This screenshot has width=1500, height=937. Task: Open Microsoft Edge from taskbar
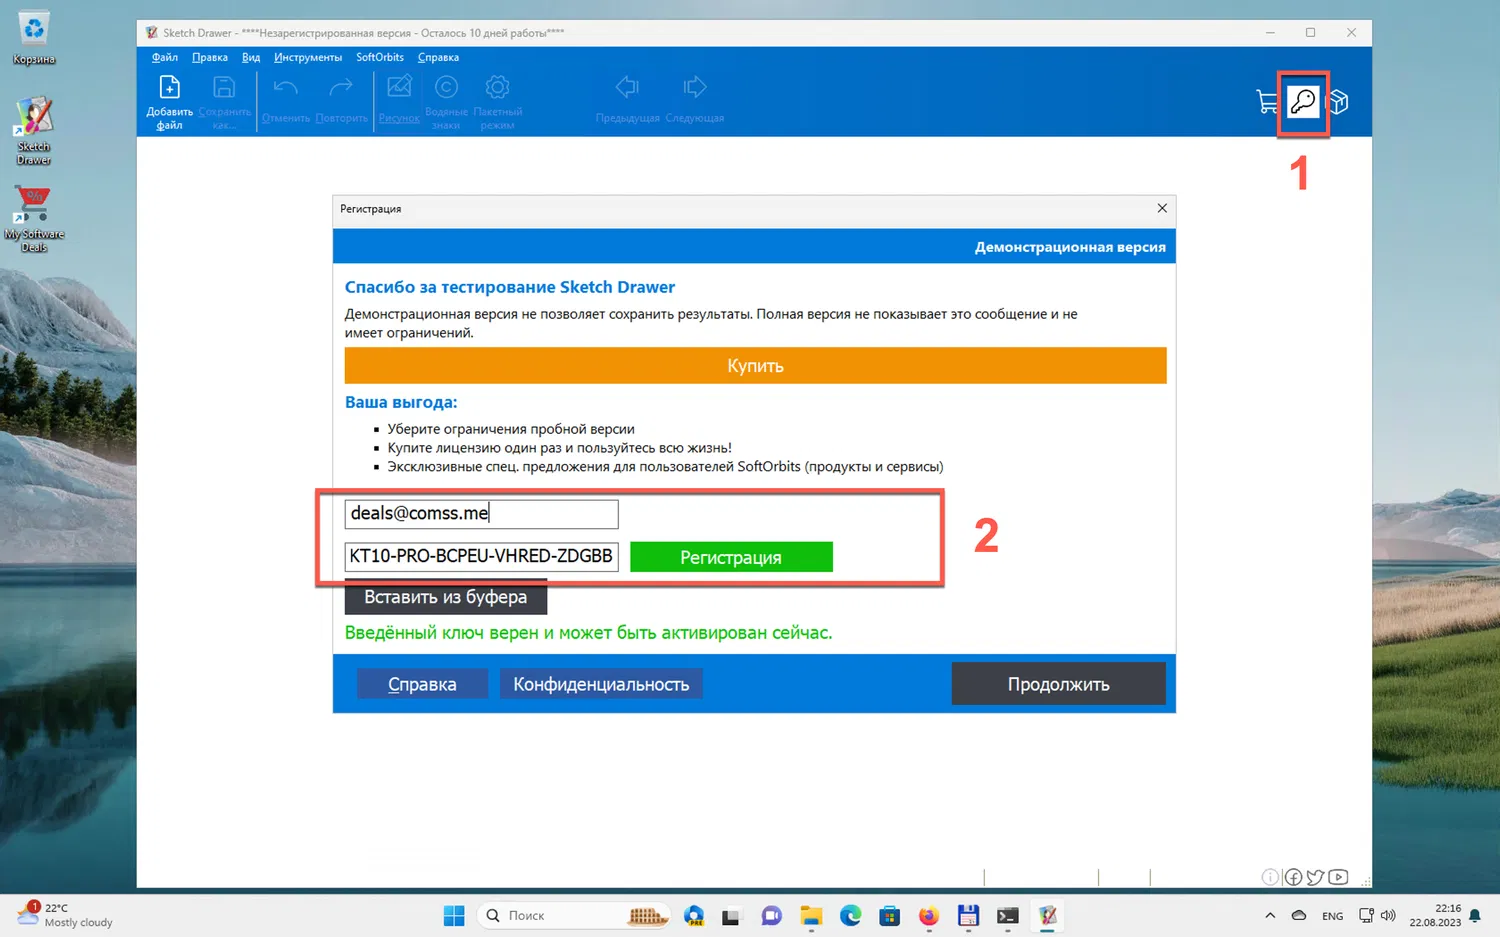tap(850, 915)
